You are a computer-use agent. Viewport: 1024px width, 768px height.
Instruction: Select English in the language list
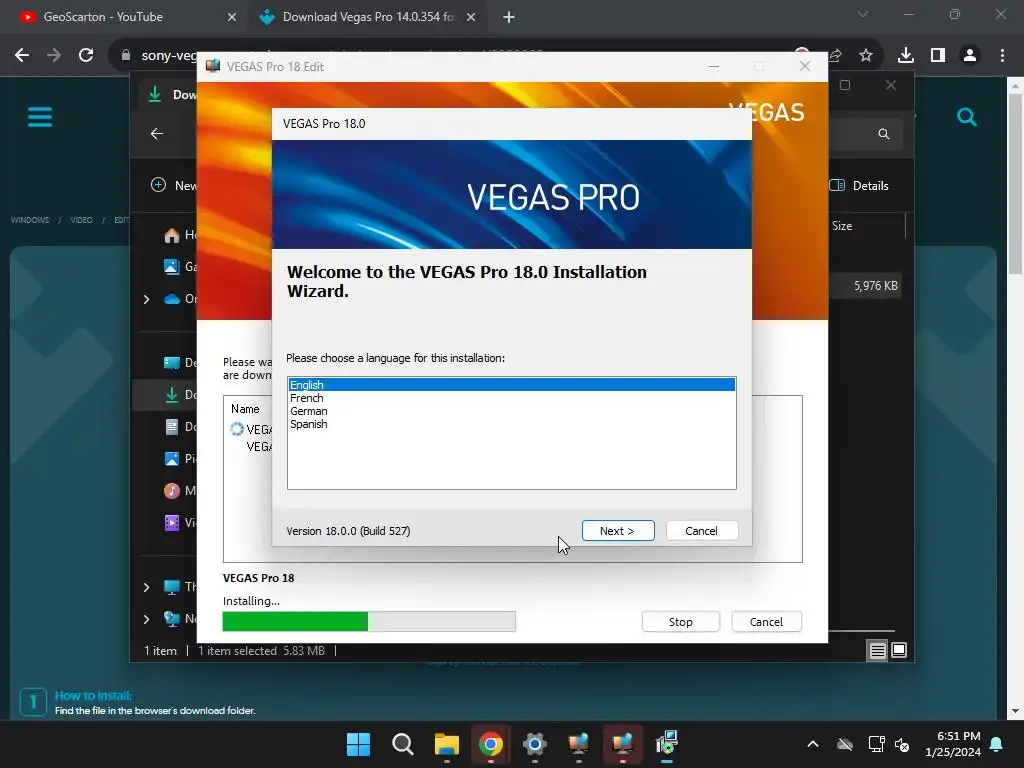point(511,385)
